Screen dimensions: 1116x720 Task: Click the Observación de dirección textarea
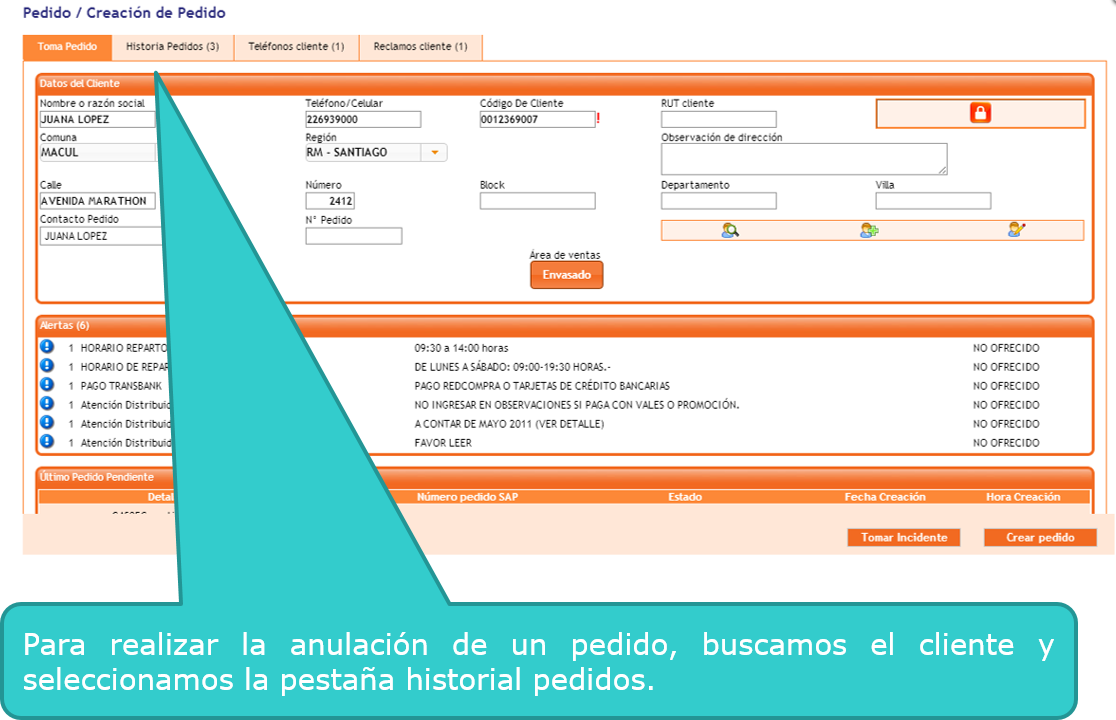[x=804, y=159]
